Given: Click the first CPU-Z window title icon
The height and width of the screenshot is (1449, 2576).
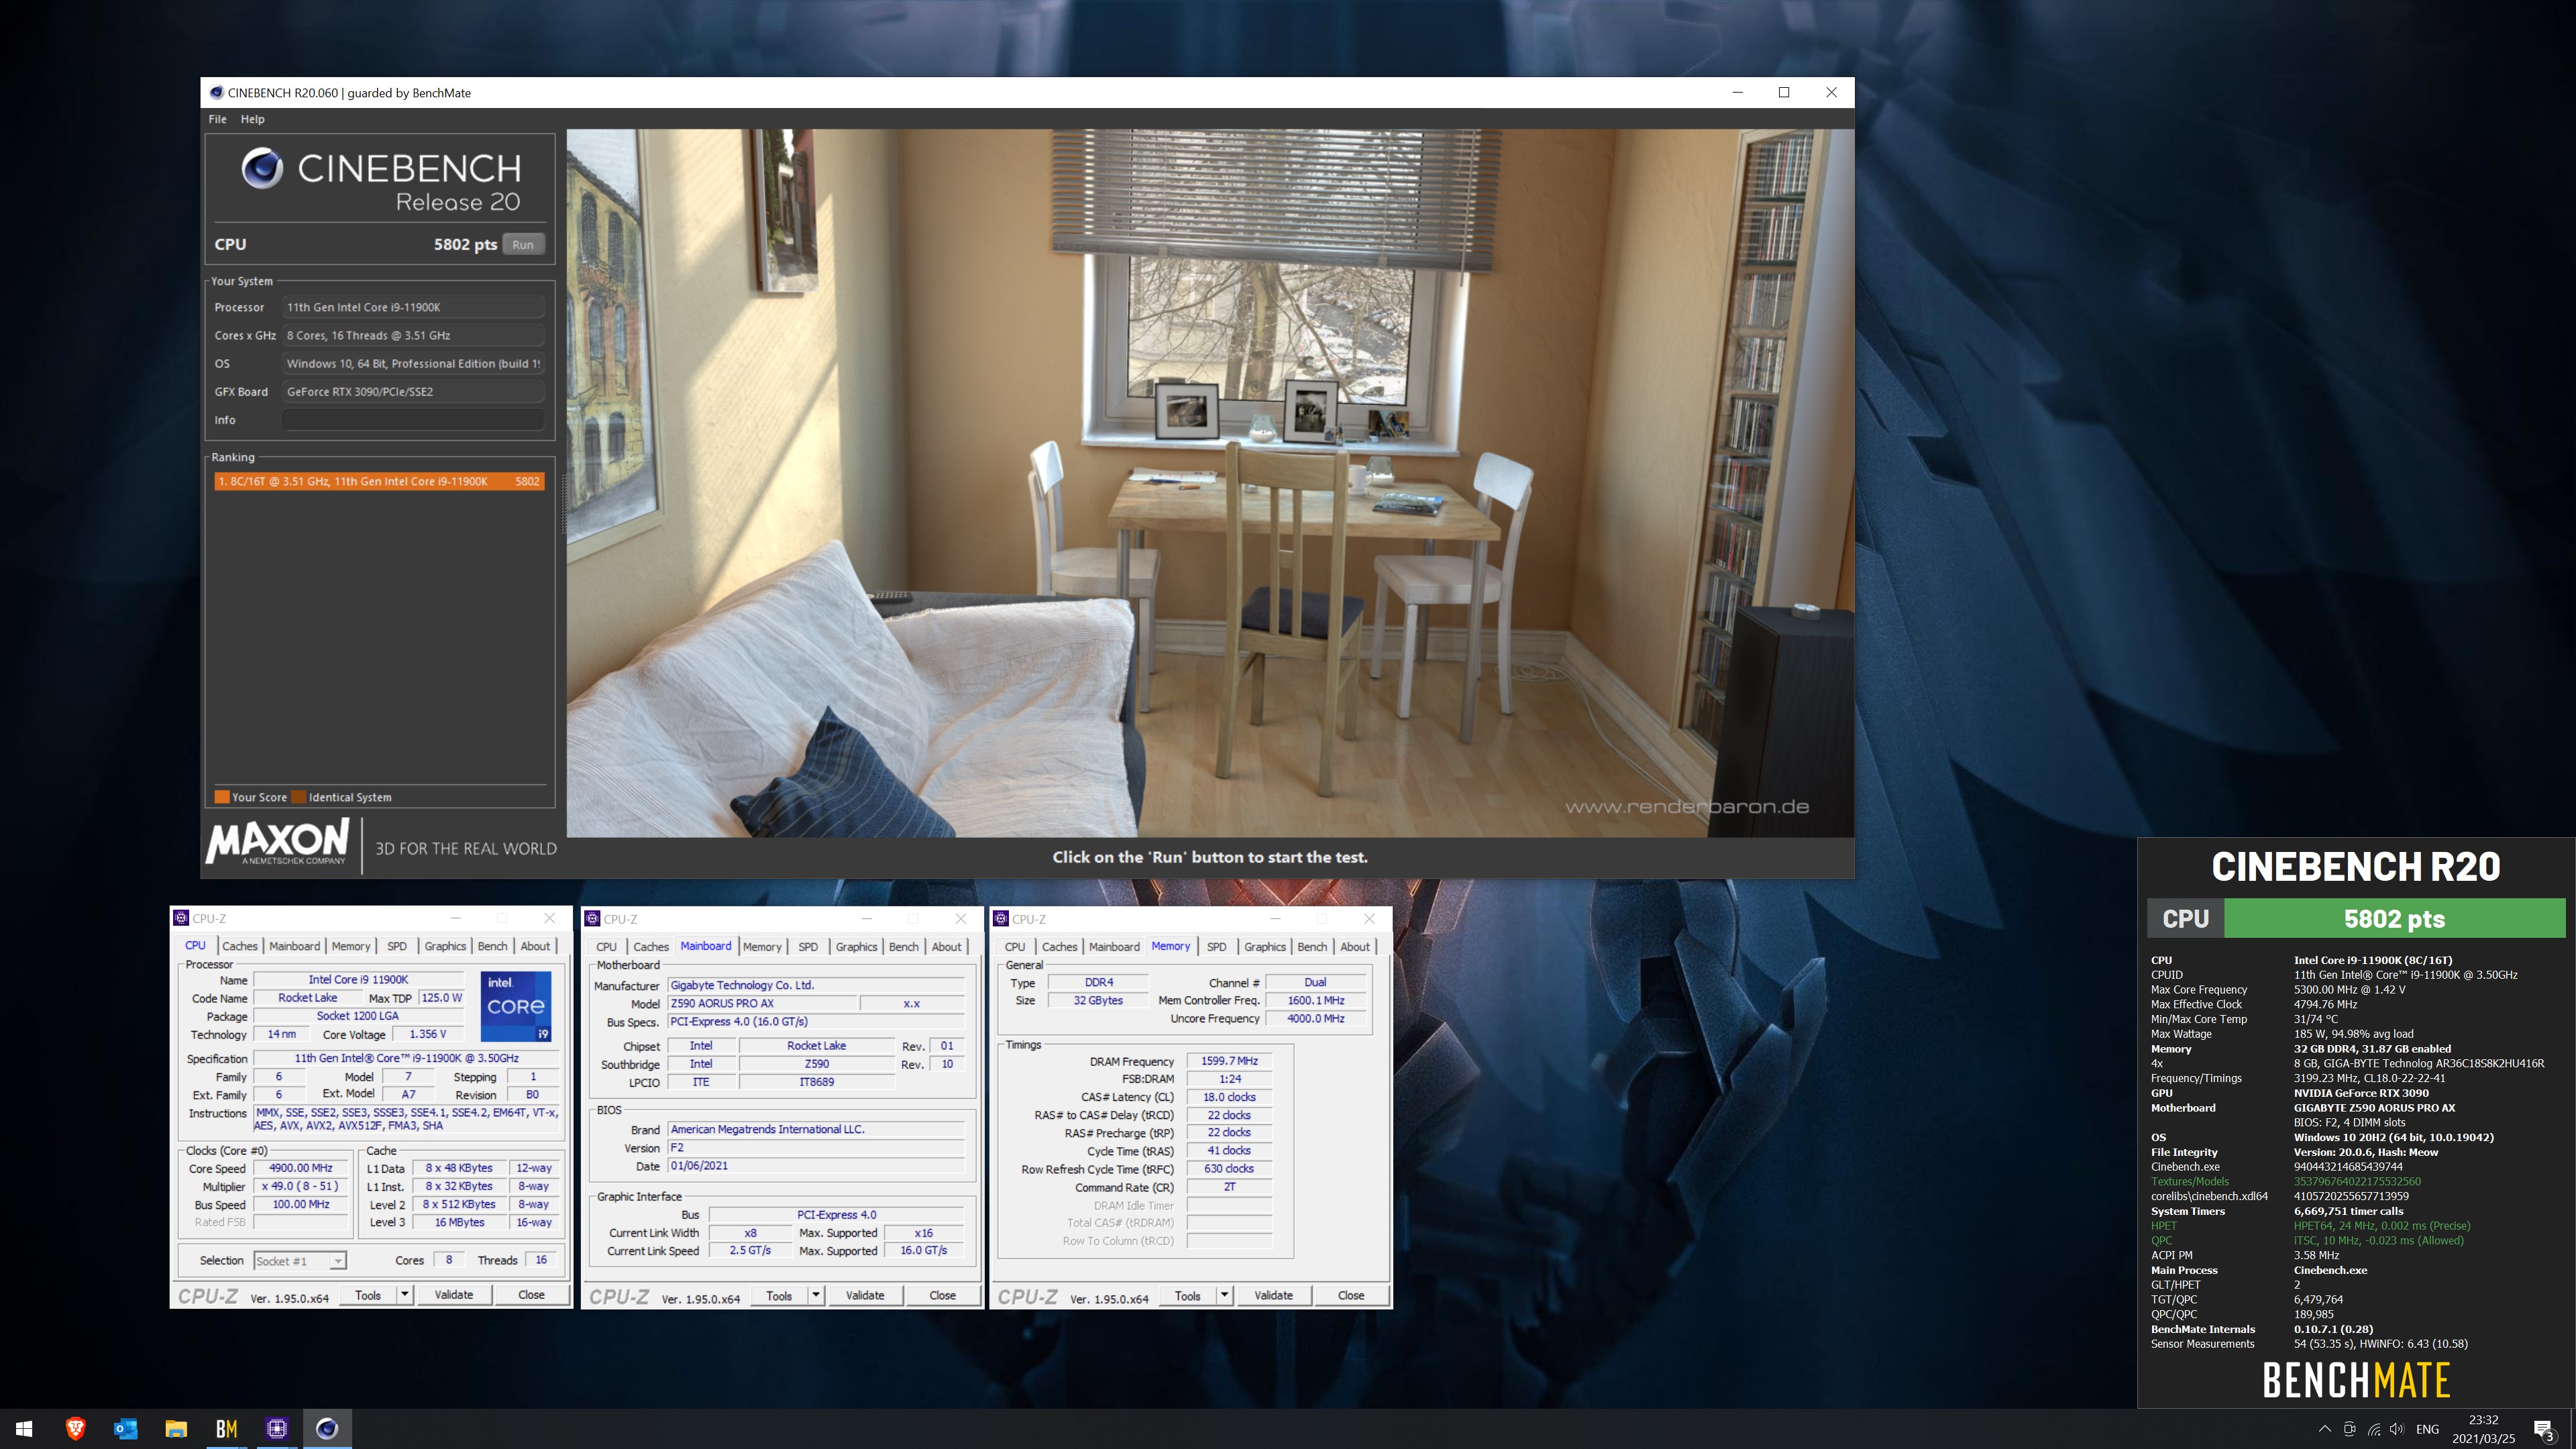Looking at the screenshot, I should pyautogui.click(x=181, y=918).
